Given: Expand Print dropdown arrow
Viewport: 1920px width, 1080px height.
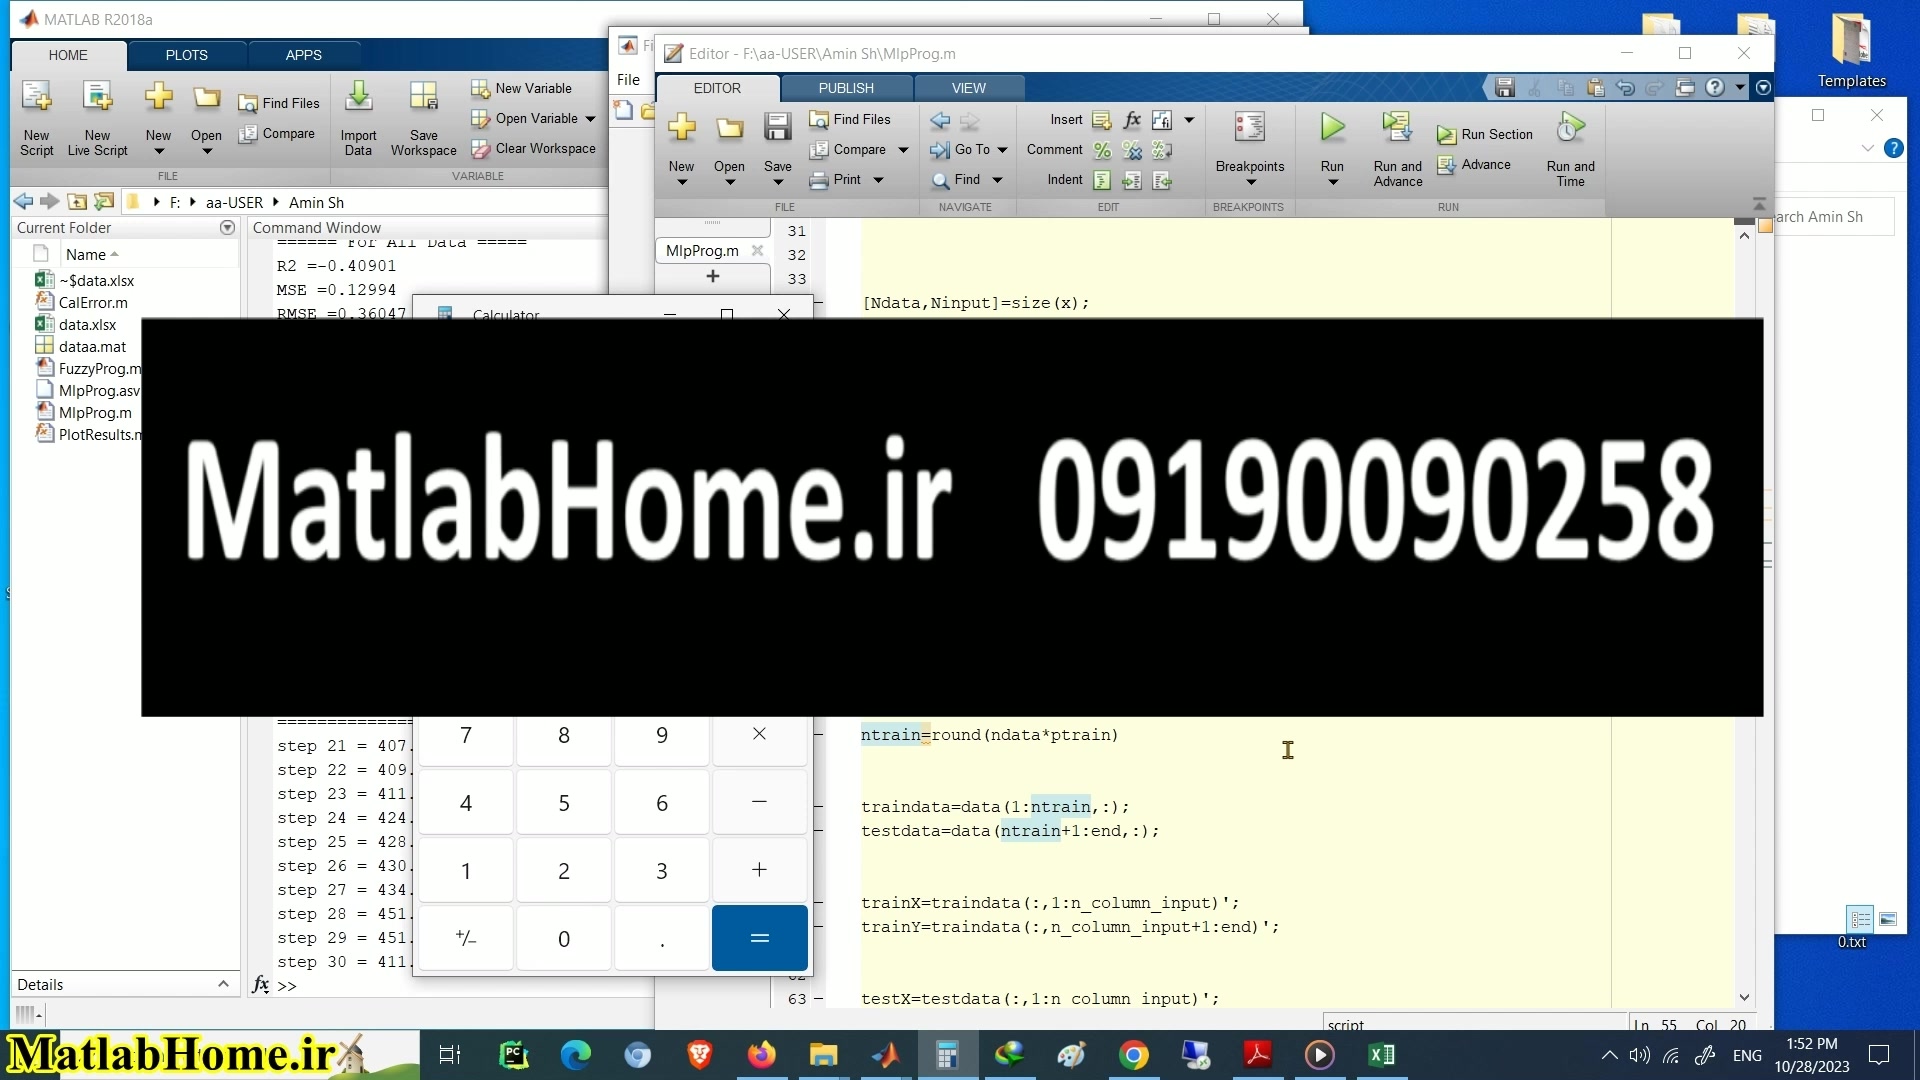Looking at the screenshot, I should coord(878,180).
